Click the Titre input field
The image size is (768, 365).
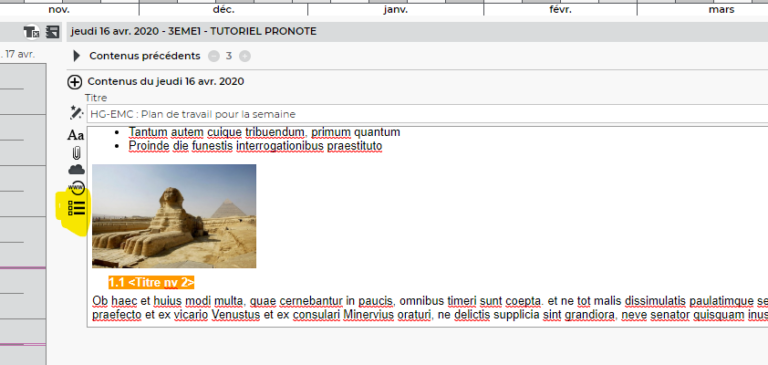427,114
